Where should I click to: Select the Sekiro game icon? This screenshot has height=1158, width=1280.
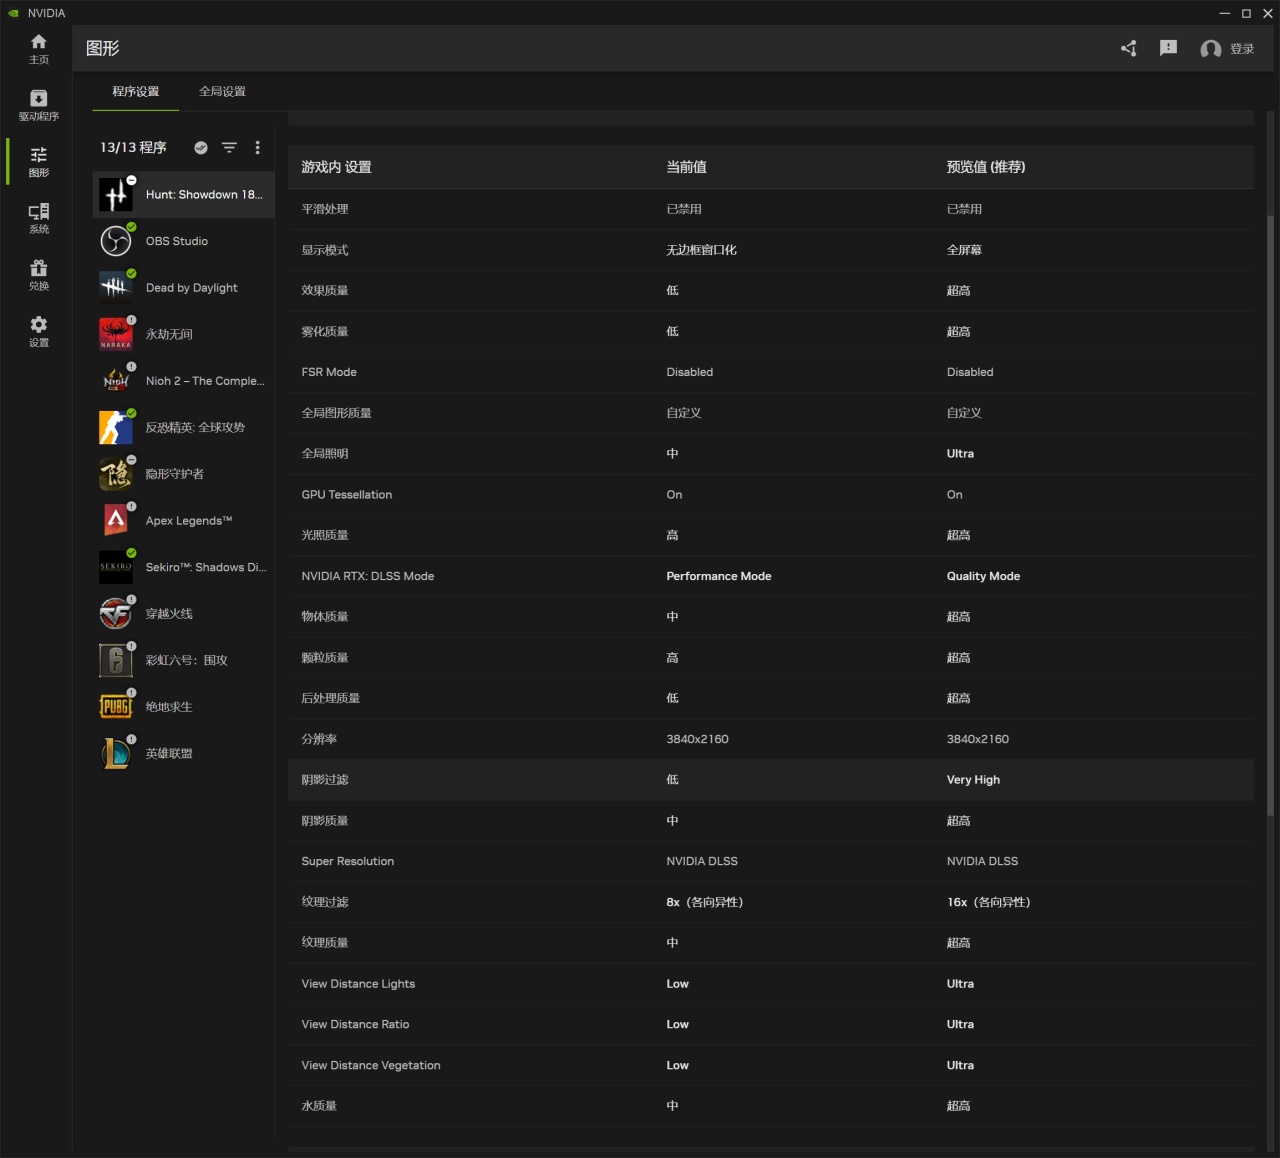click(x=116, y=567)
